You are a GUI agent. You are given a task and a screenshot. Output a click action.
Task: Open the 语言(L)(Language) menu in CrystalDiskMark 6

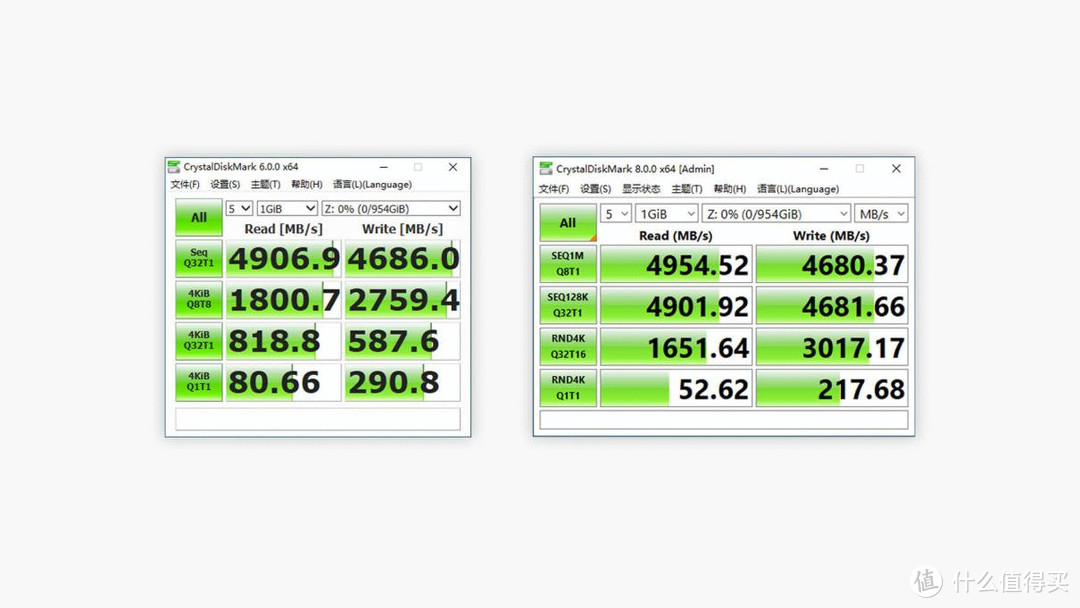[372, 185]
